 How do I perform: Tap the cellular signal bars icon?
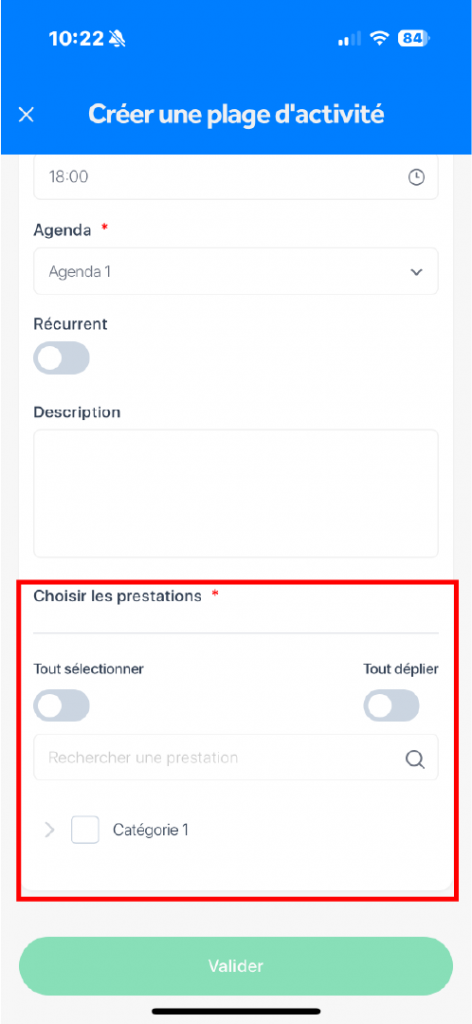pyautogui.click(x=349, y=39)
